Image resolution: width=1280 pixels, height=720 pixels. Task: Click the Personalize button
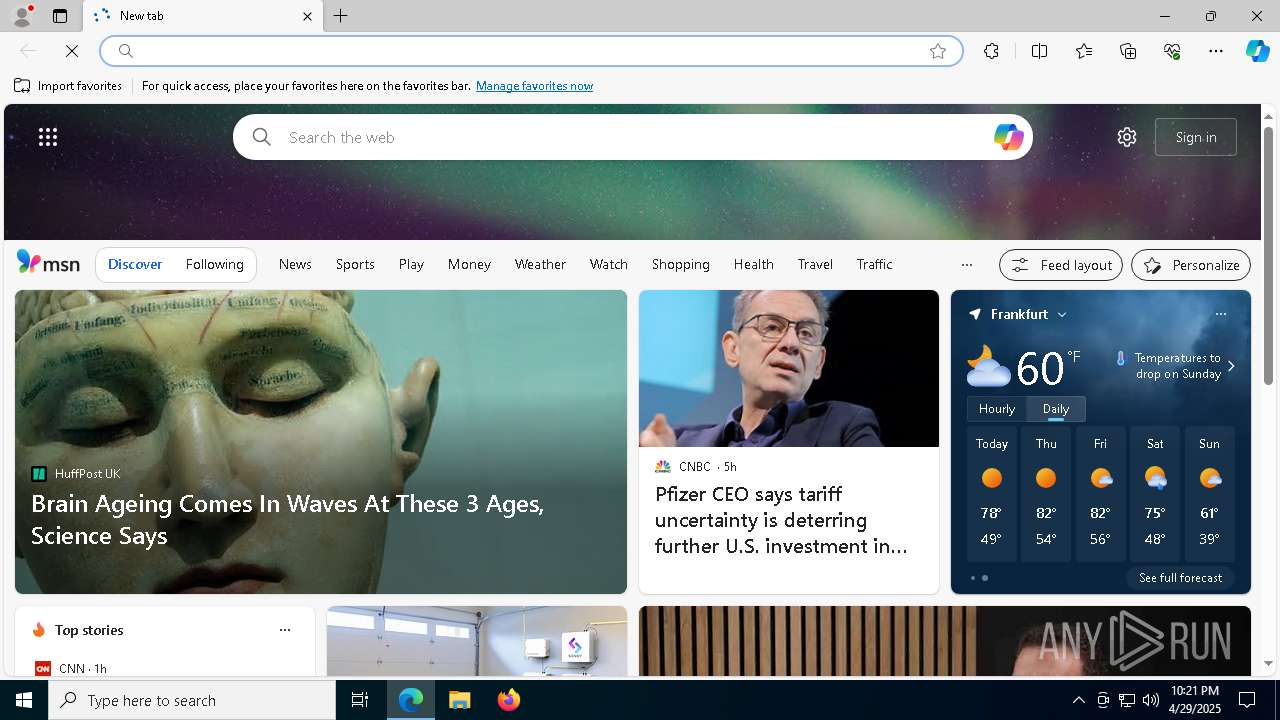(1191, 265)
